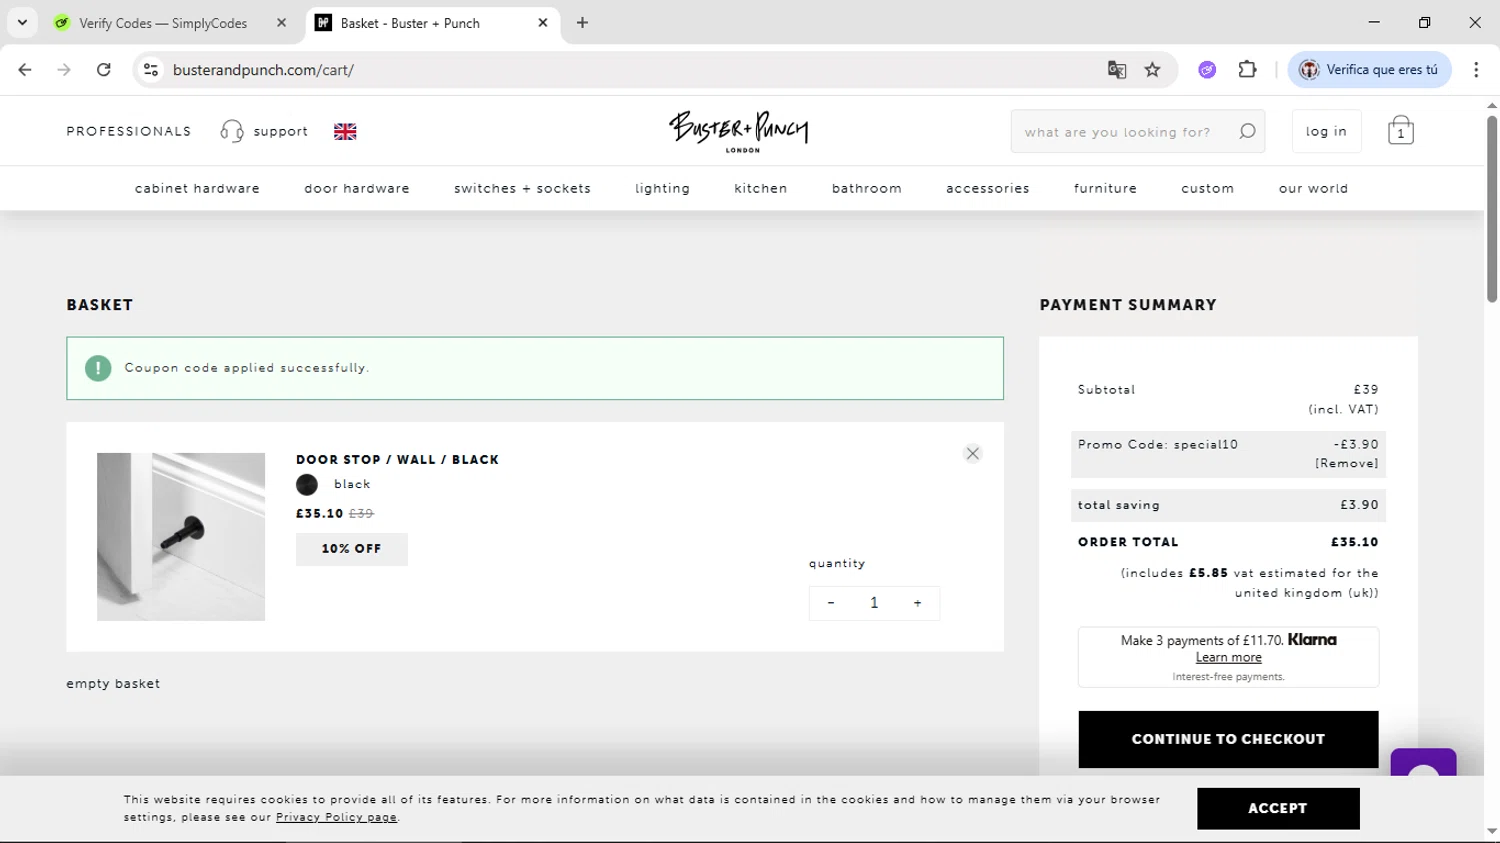Click the door stop product thumbnail
Screen dimensions: 1500x843
[x=181, y=537]
